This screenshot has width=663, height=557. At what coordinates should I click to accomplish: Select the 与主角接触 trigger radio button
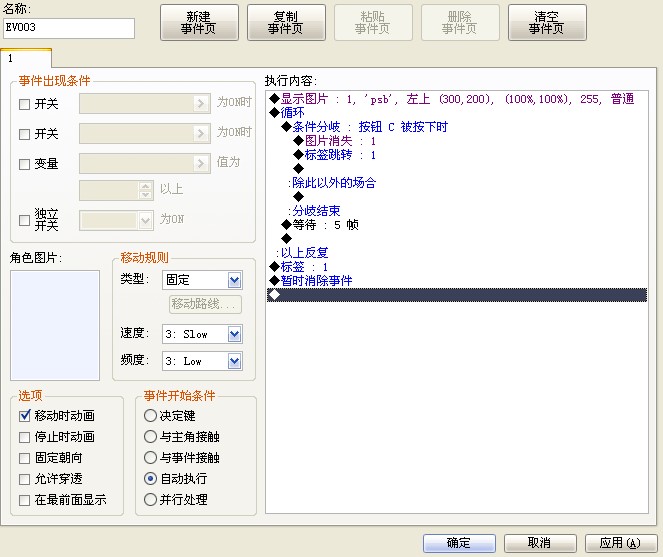[150, 436]
